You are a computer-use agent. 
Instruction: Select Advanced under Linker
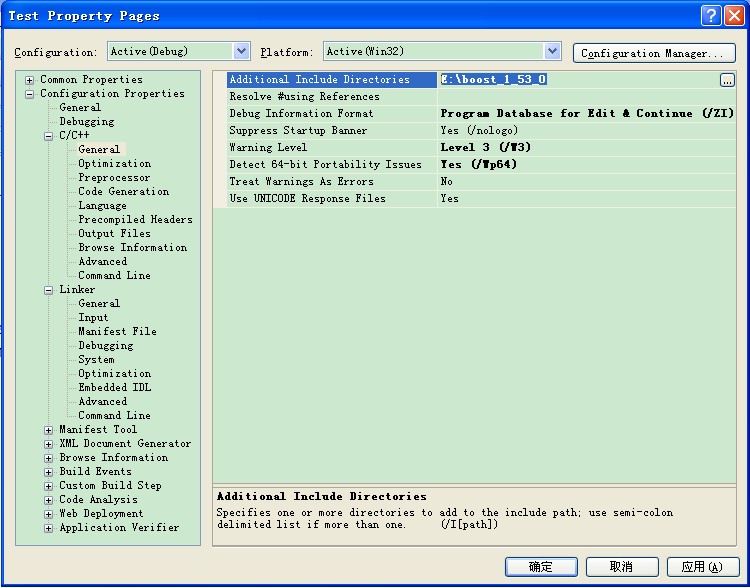point(102,401)
